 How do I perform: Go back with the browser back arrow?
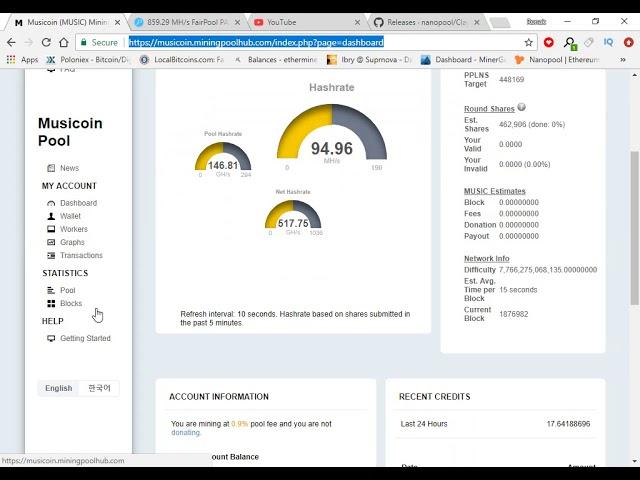(x=11, y=42)
